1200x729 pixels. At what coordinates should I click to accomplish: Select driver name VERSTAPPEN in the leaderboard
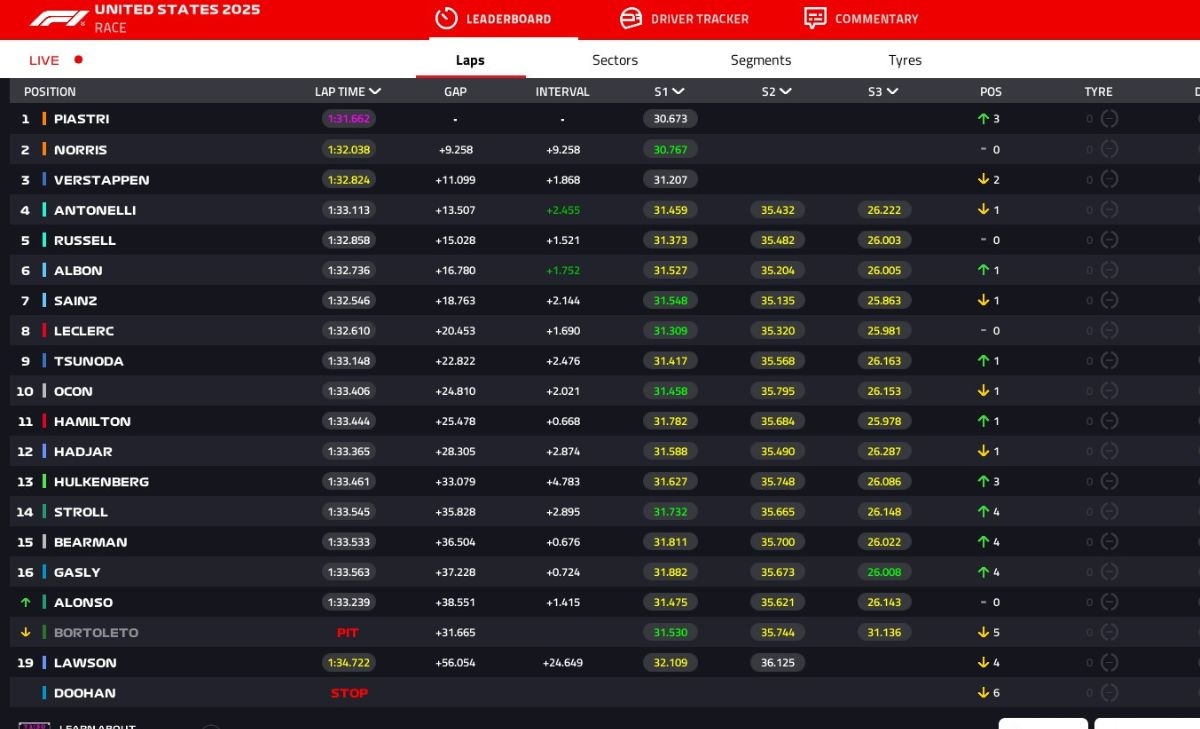tap(101, 180)
